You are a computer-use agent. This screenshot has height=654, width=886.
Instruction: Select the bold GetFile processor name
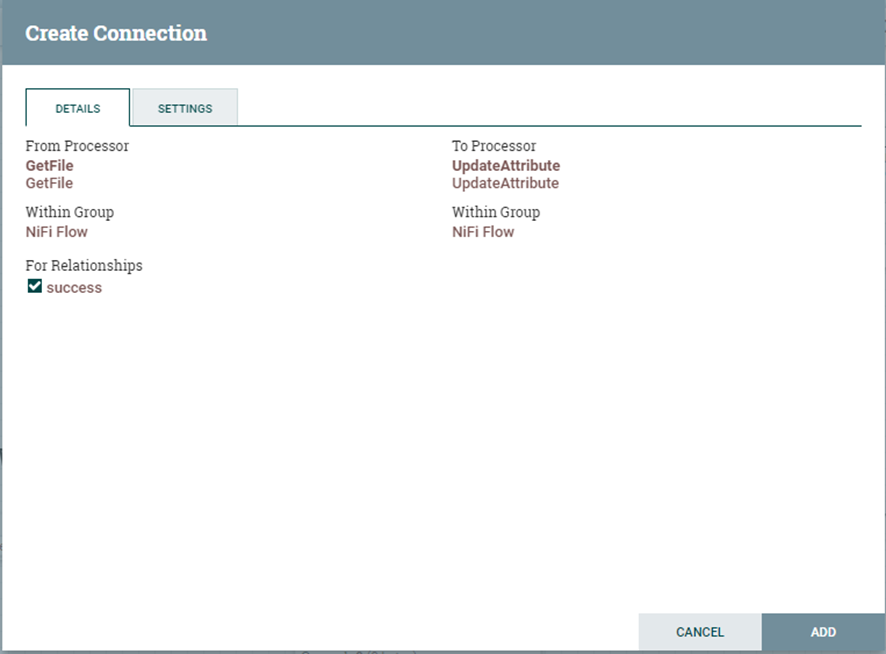pos(50,166)
